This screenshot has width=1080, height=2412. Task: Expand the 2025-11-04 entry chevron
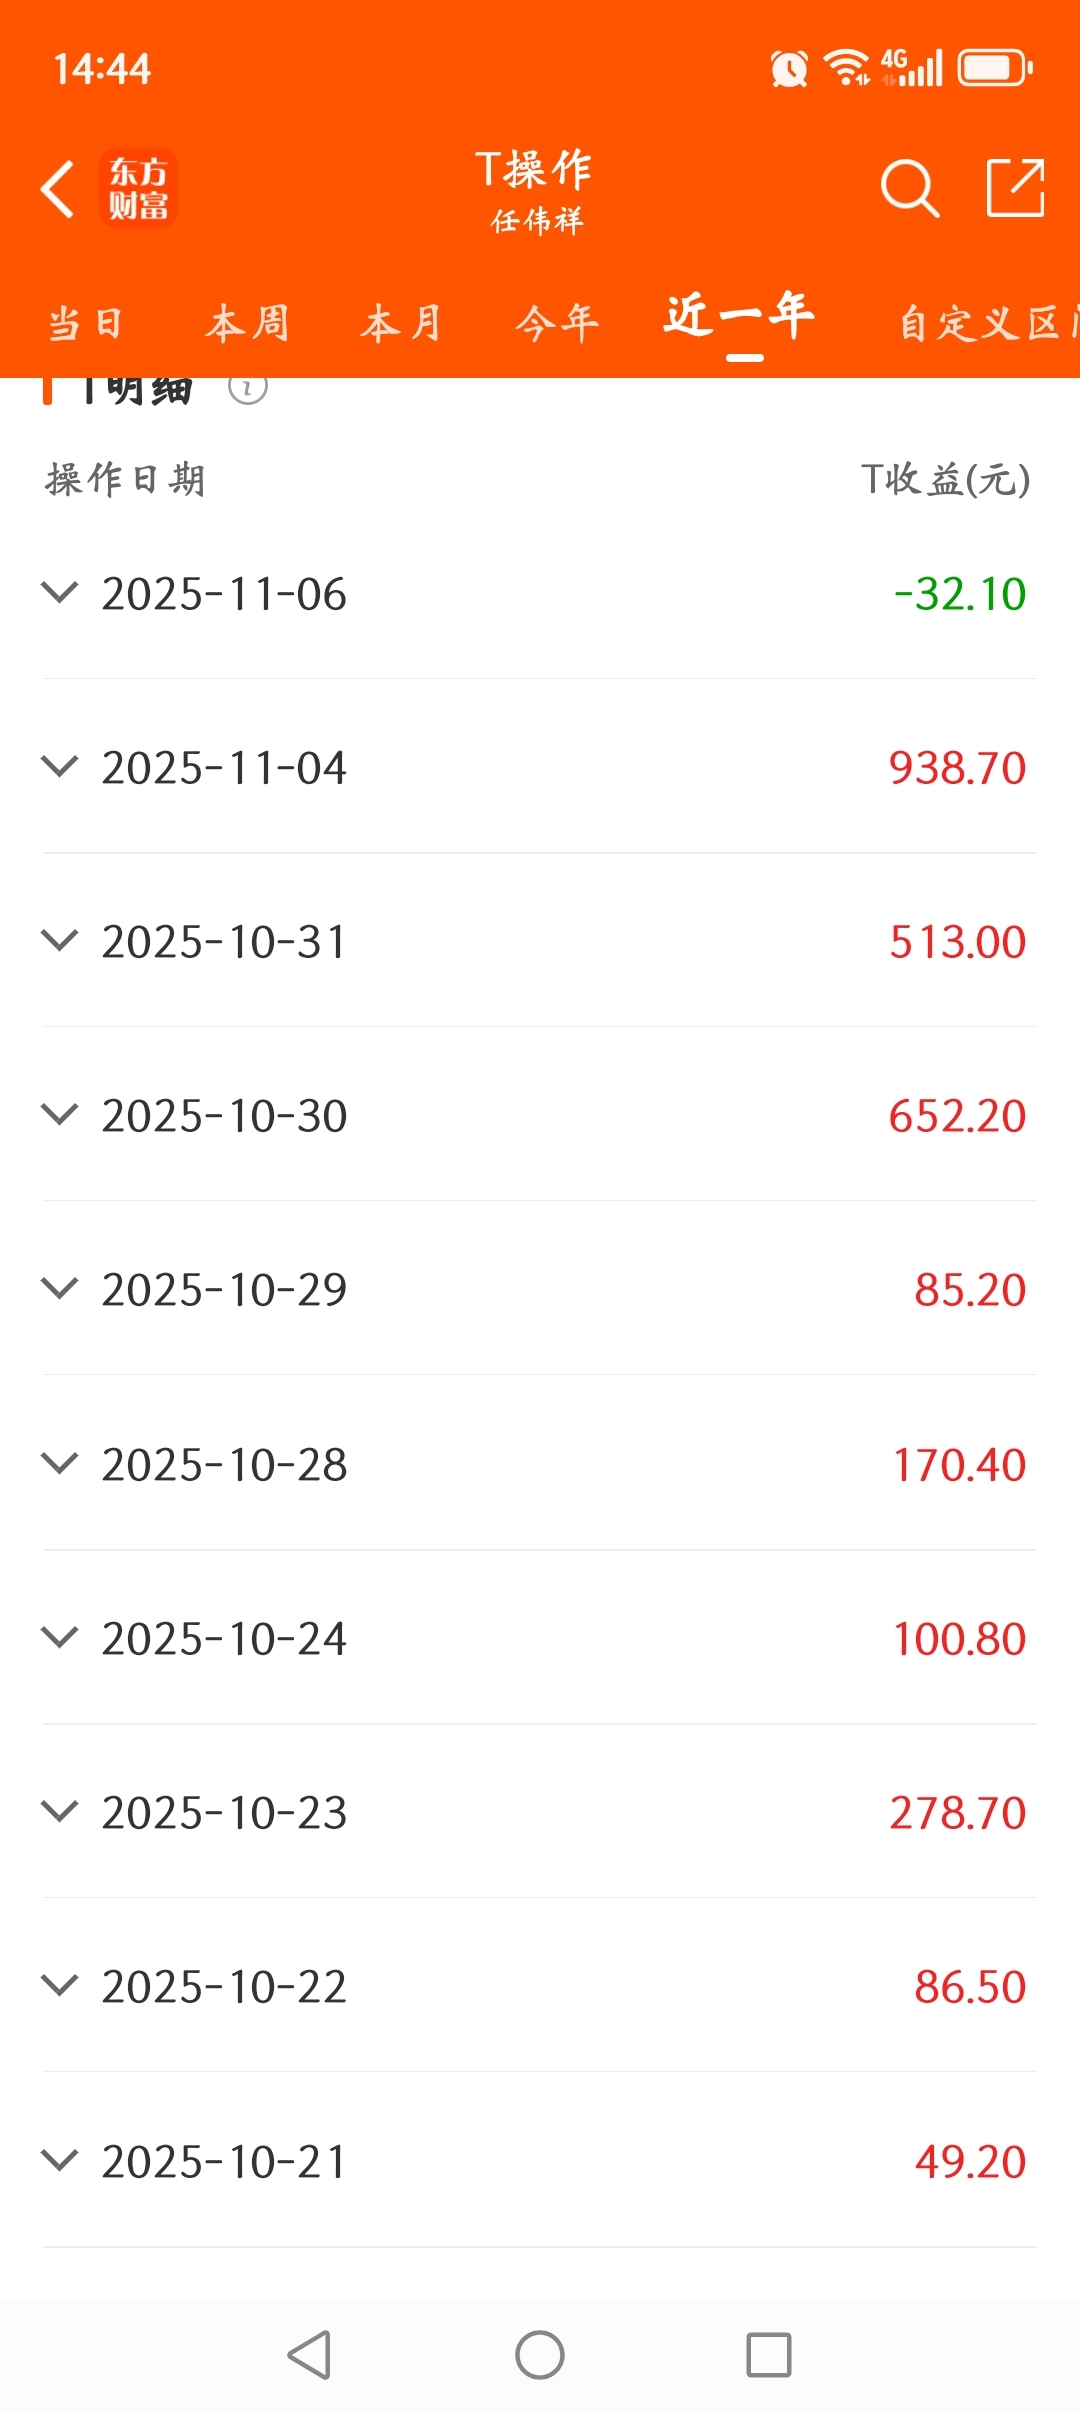[60, 767]
